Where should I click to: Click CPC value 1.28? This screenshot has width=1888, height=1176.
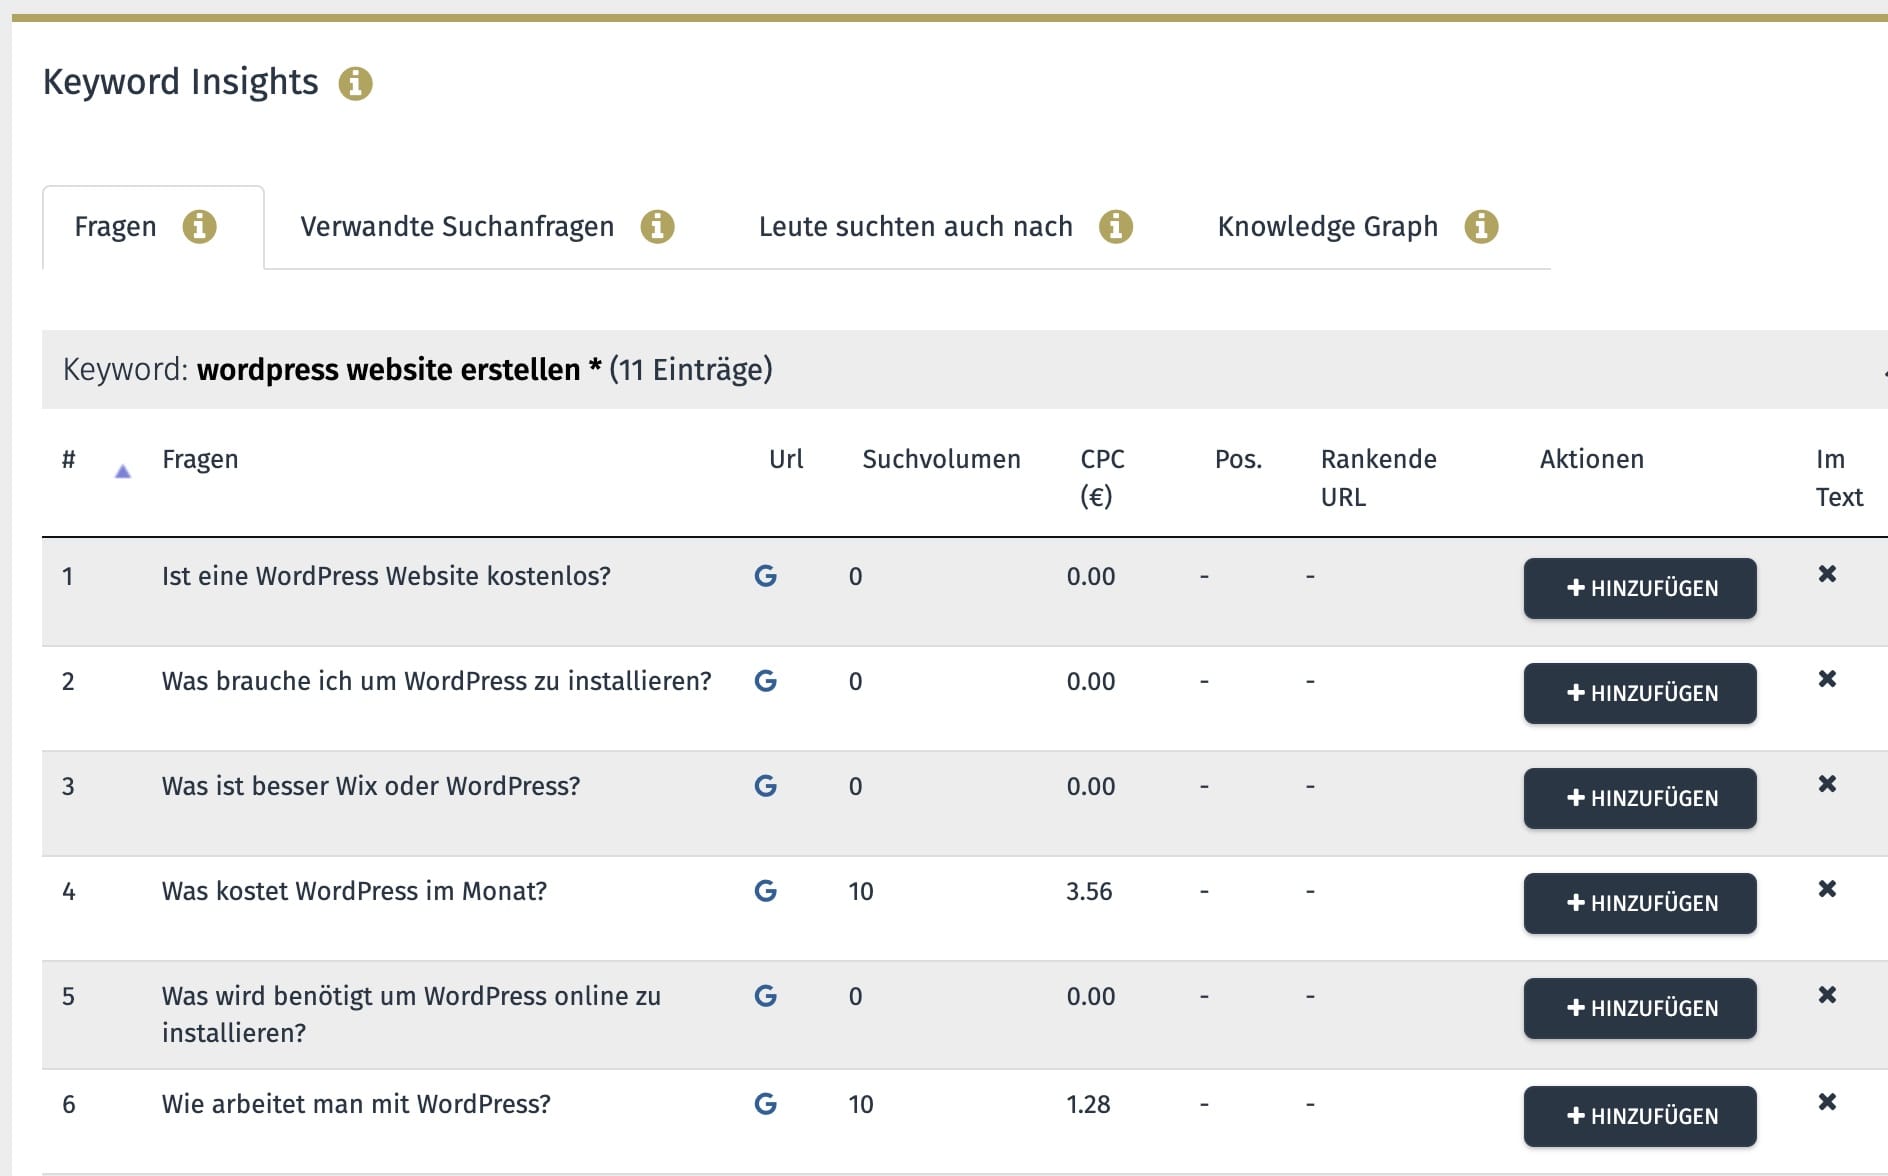pyautogui.click(x=1088, y=1104)
